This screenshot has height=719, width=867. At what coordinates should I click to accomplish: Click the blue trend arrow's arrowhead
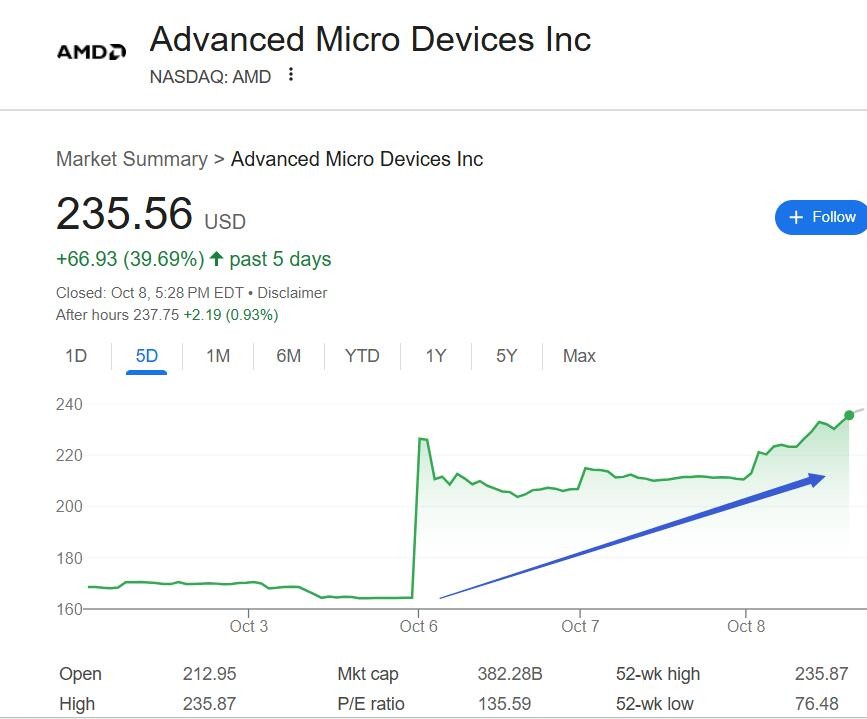[x=816, y=479]
